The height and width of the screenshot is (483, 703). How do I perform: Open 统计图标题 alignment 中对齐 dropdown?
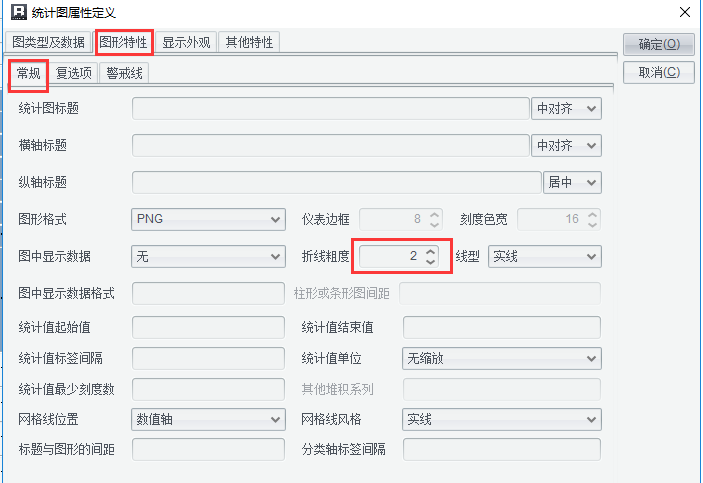tap(566, 109)
